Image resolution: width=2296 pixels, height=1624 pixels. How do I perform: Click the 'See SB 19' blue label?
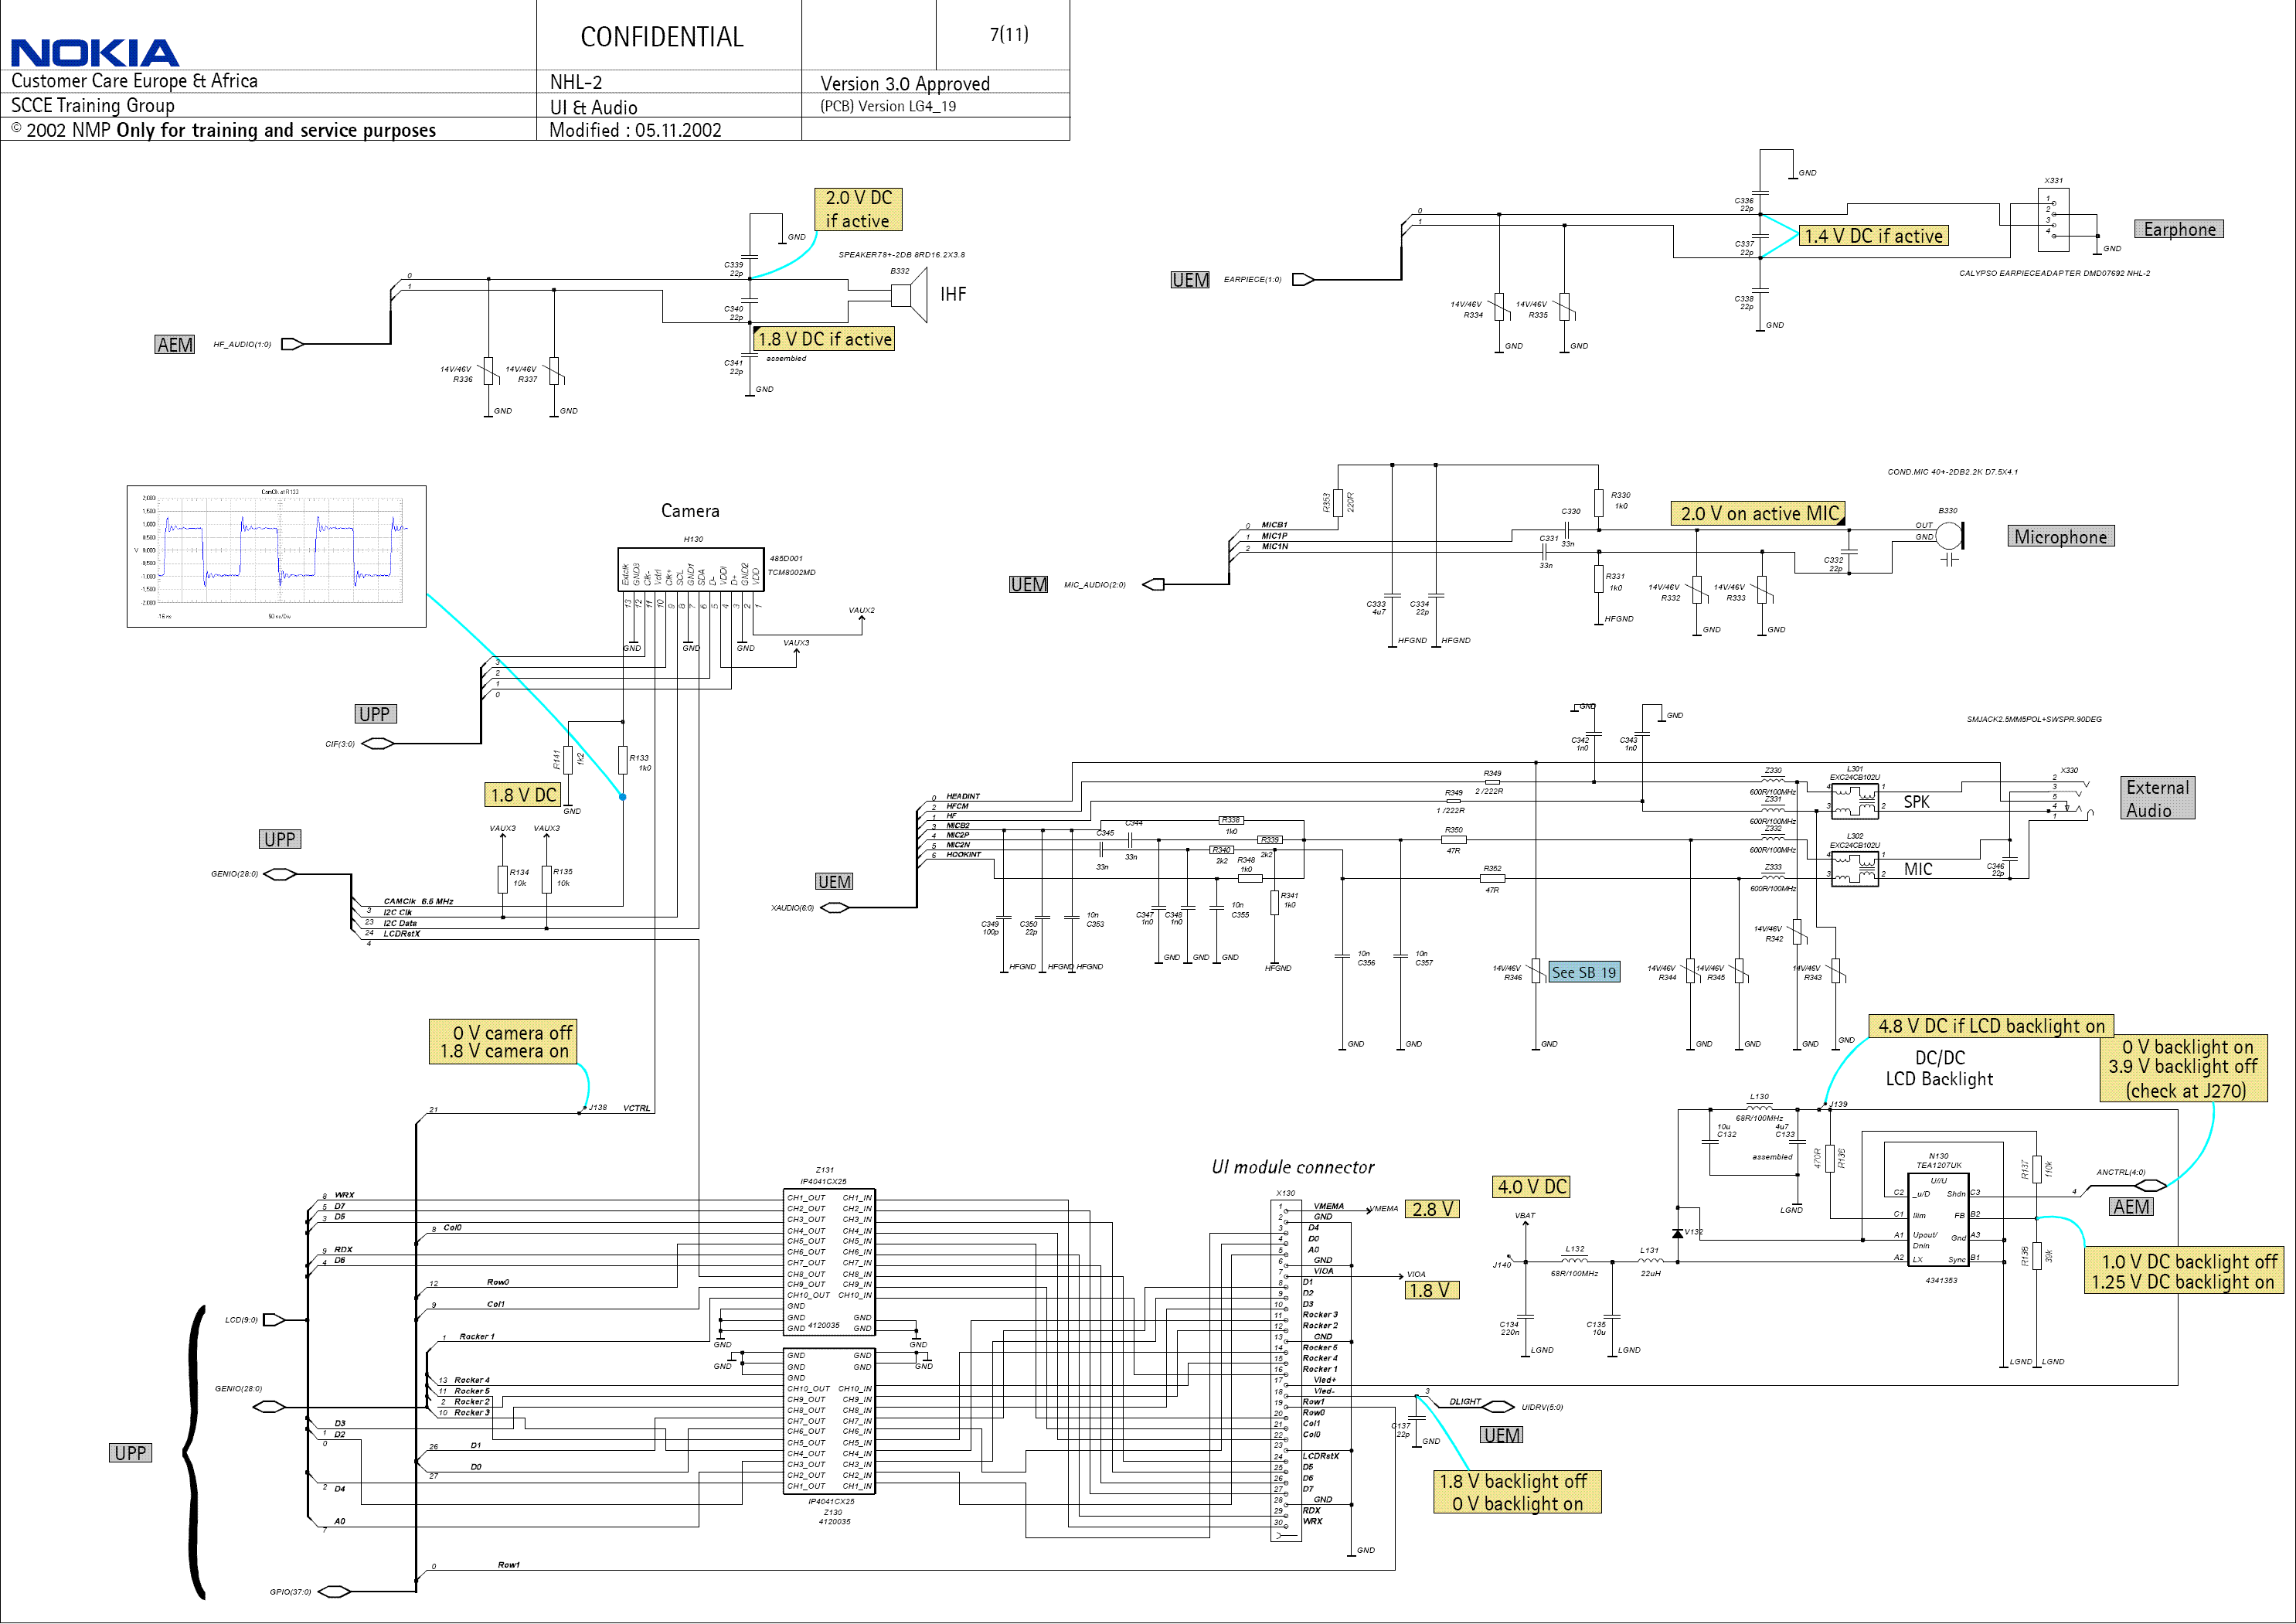click(x=1584, y=972)
